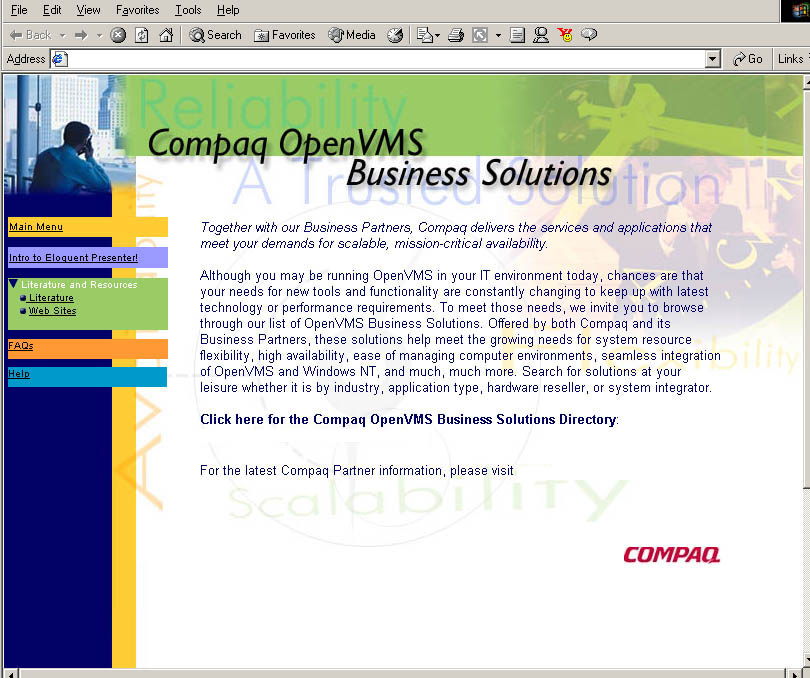Image resolution: width=810 pixels, height=678 pixels.
Task: Print the page with the printer icon
Action: pos(456,35)
